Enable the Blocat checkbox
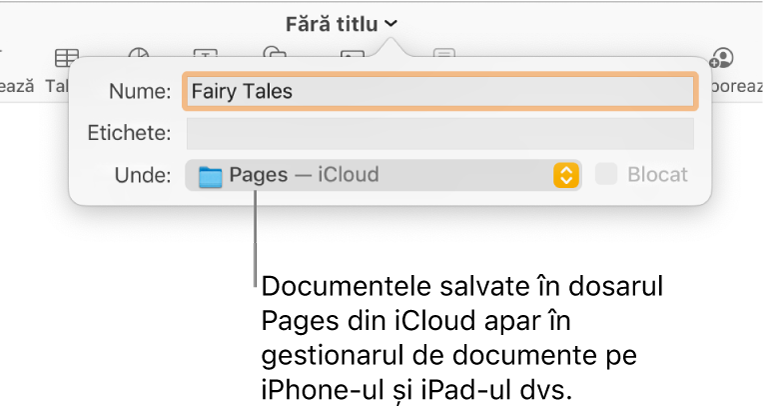 (x=607, y=175)
